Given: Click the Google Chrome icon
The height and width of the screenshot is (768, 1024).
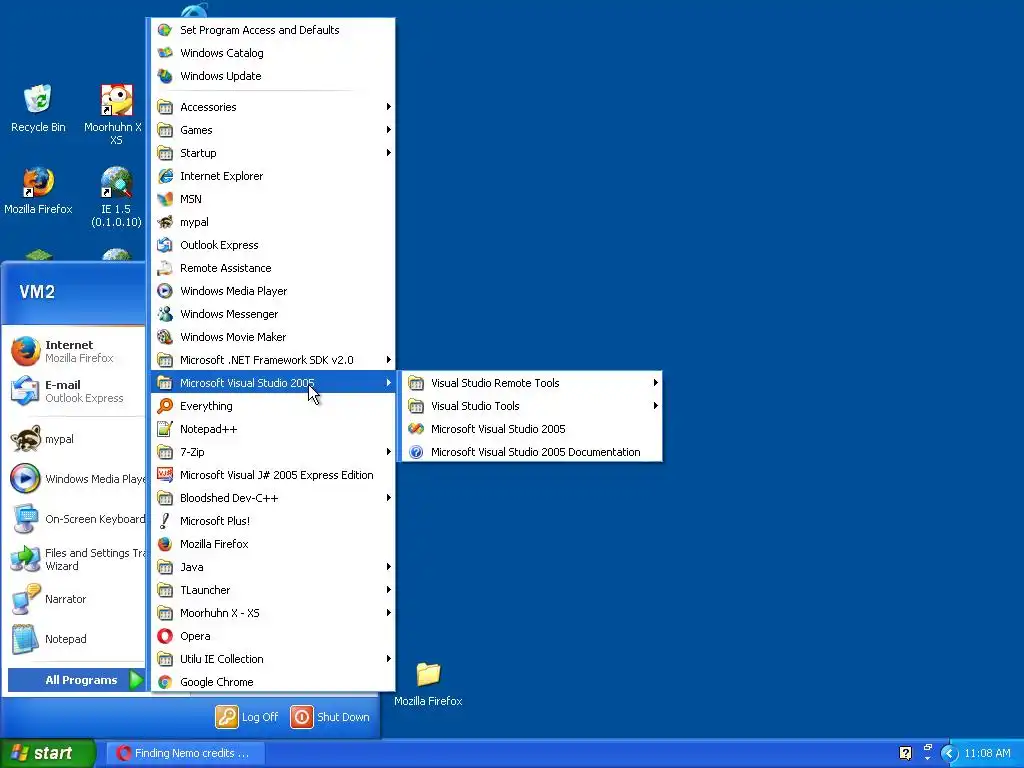Looking at the screenshot, I should click(x=165, y=682).
